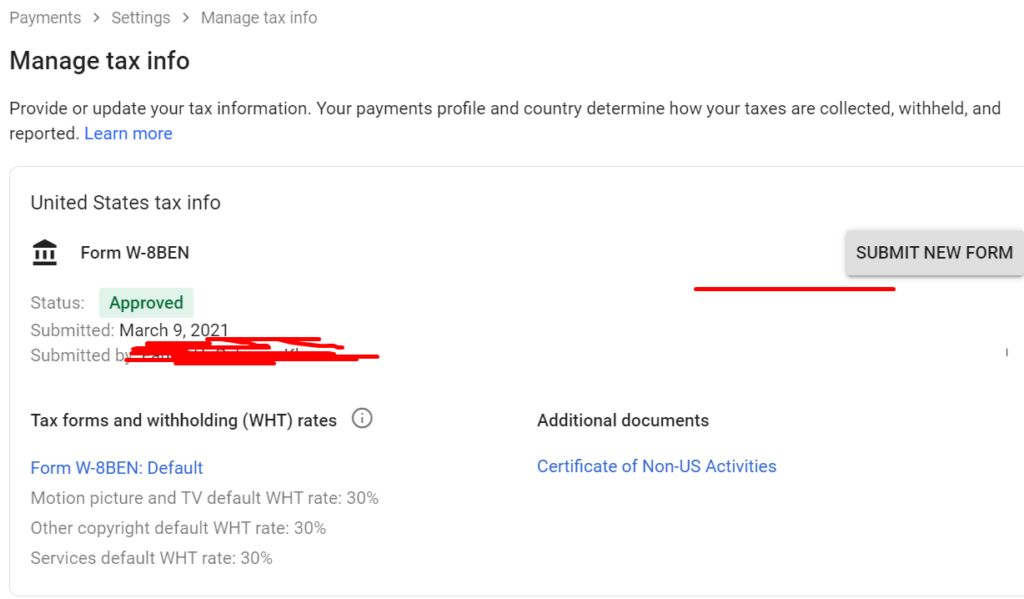Click the submitted date March 9, 2021
This screenshot has width=1024, height=599.
click(x=174, y=330)
